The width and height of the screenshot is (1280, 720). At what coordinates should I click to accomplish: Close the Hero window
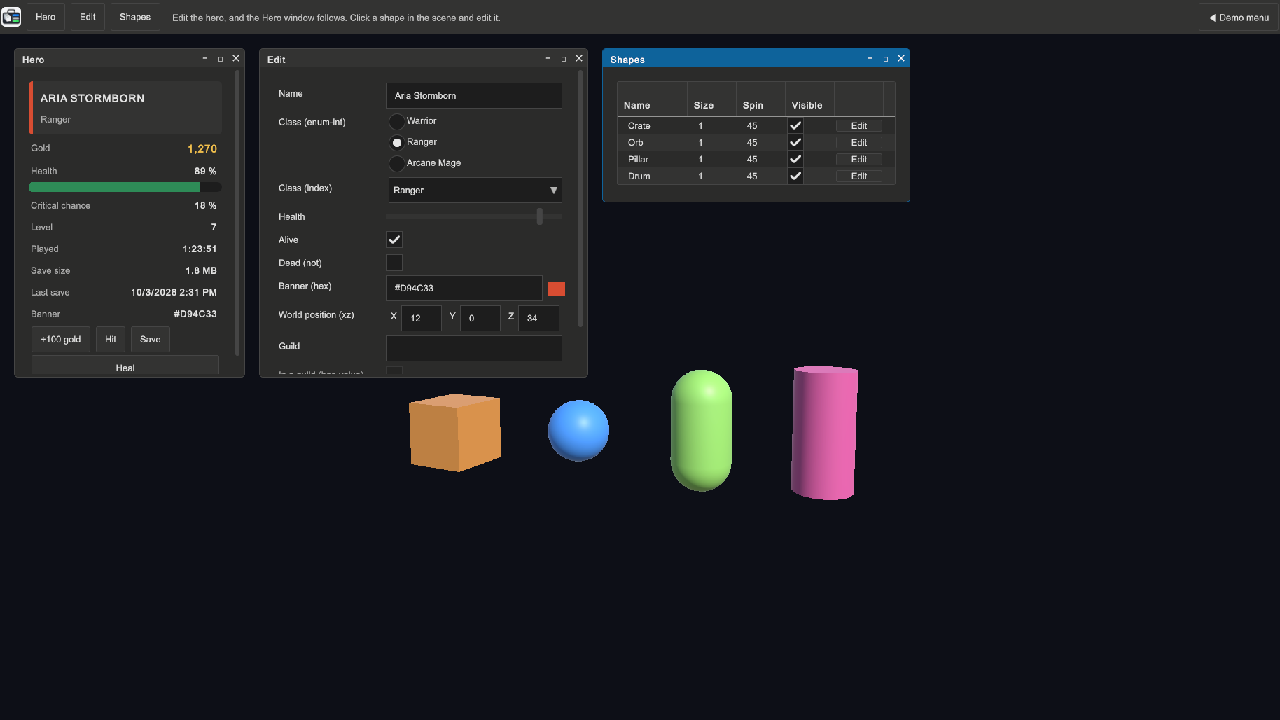click(236, 59)
